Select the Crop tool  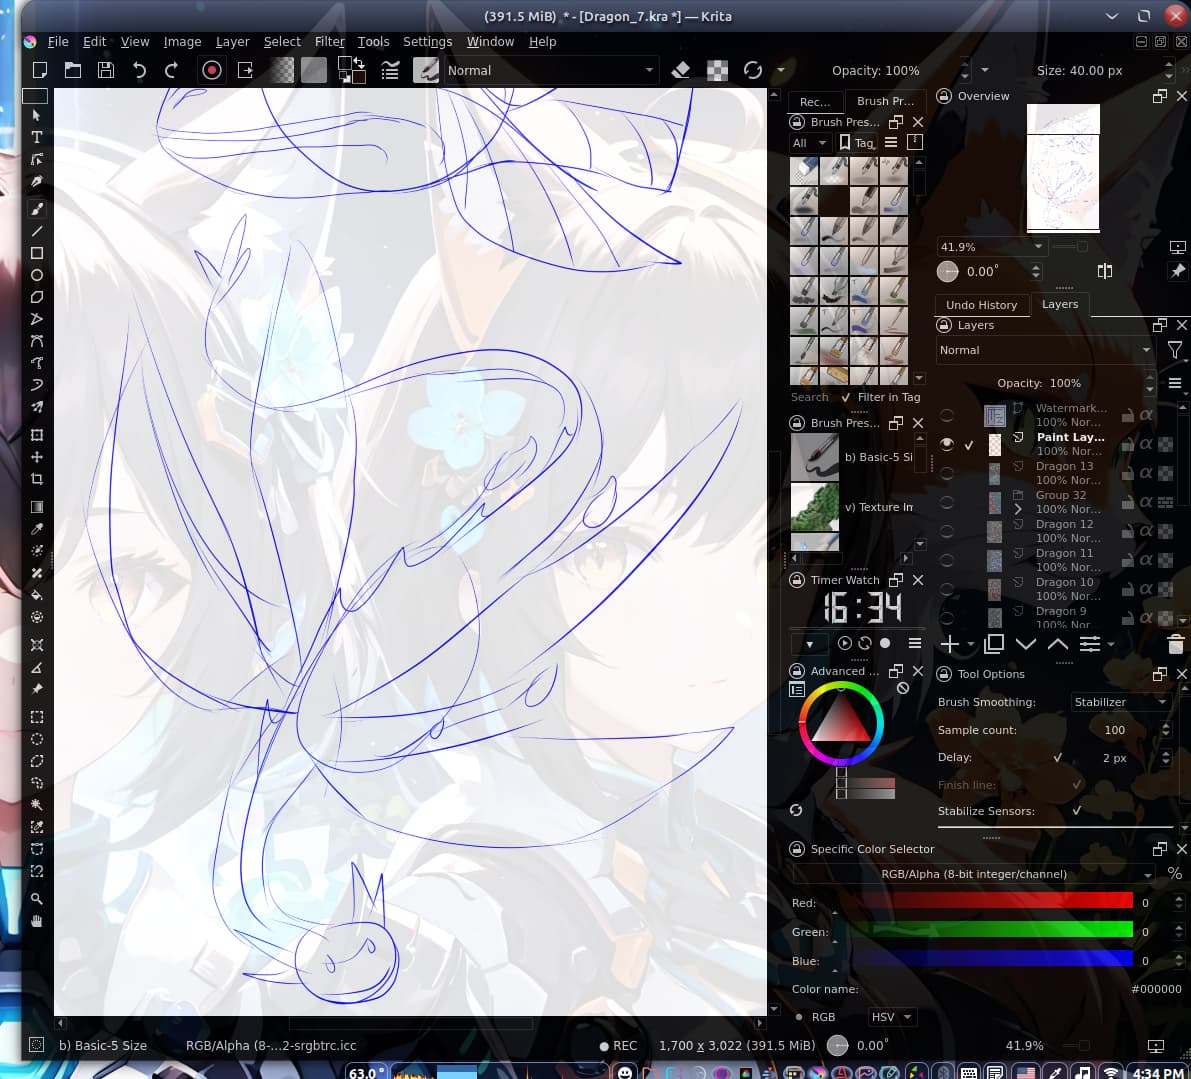tap(36, 479)
